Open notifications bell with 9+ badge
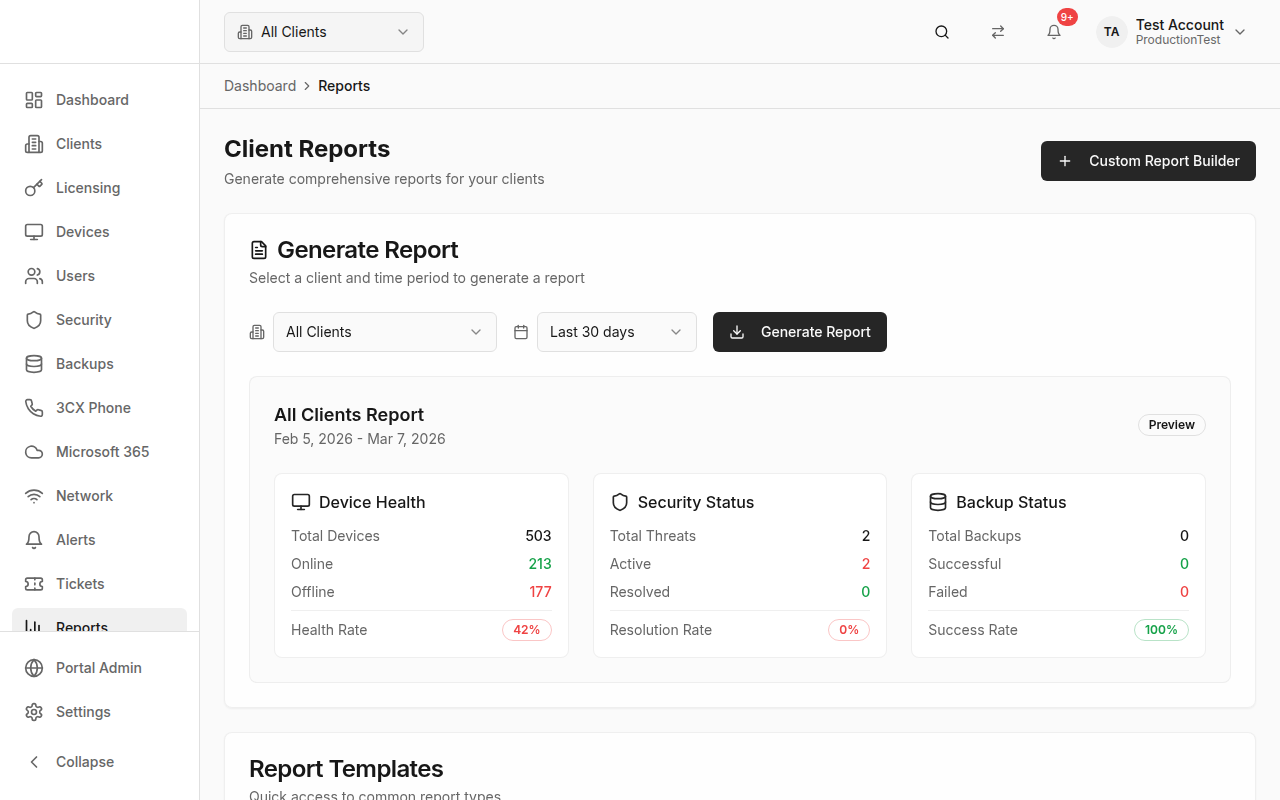1280x800 pixels. click(1054, 32)
